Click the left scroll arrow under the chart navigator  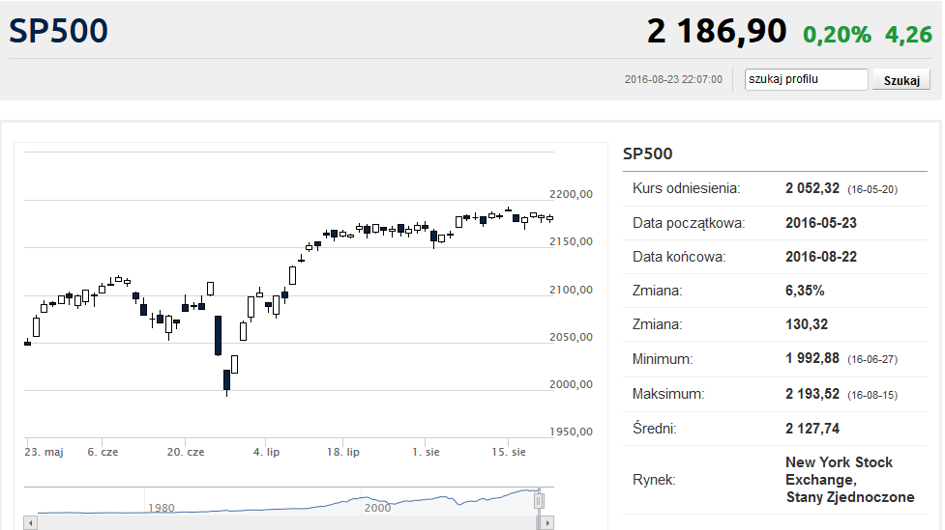pos(30,523)
